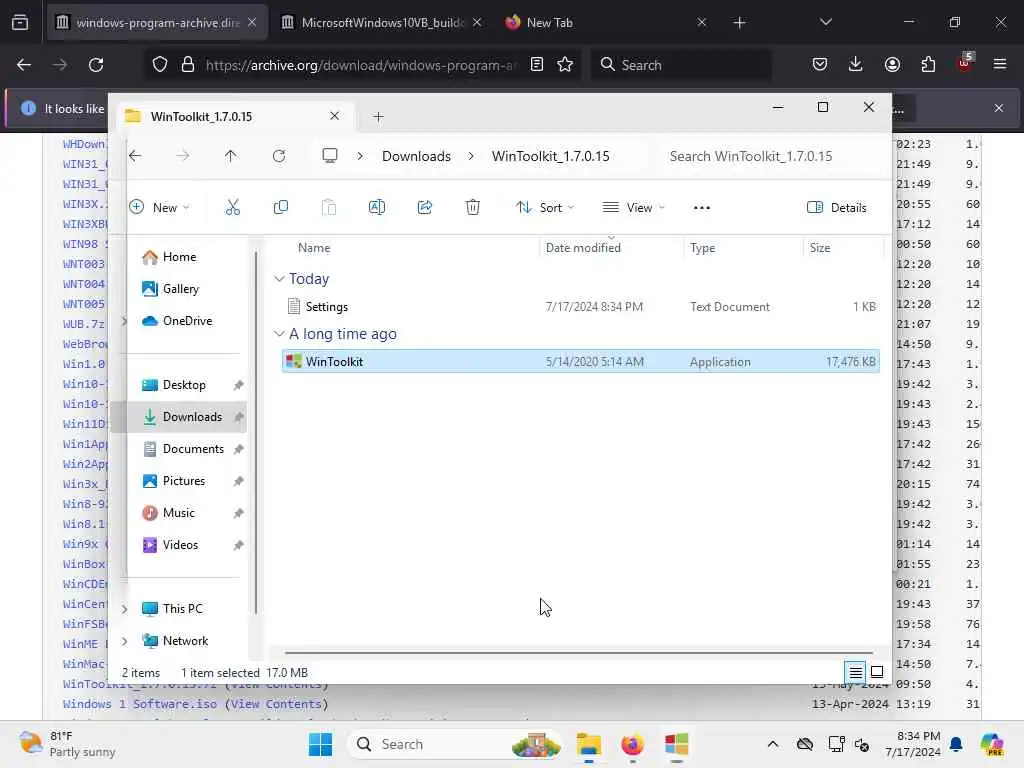Open Firefox downloads panel
This screenshot has height=768, width=1024.
[856, 64]
